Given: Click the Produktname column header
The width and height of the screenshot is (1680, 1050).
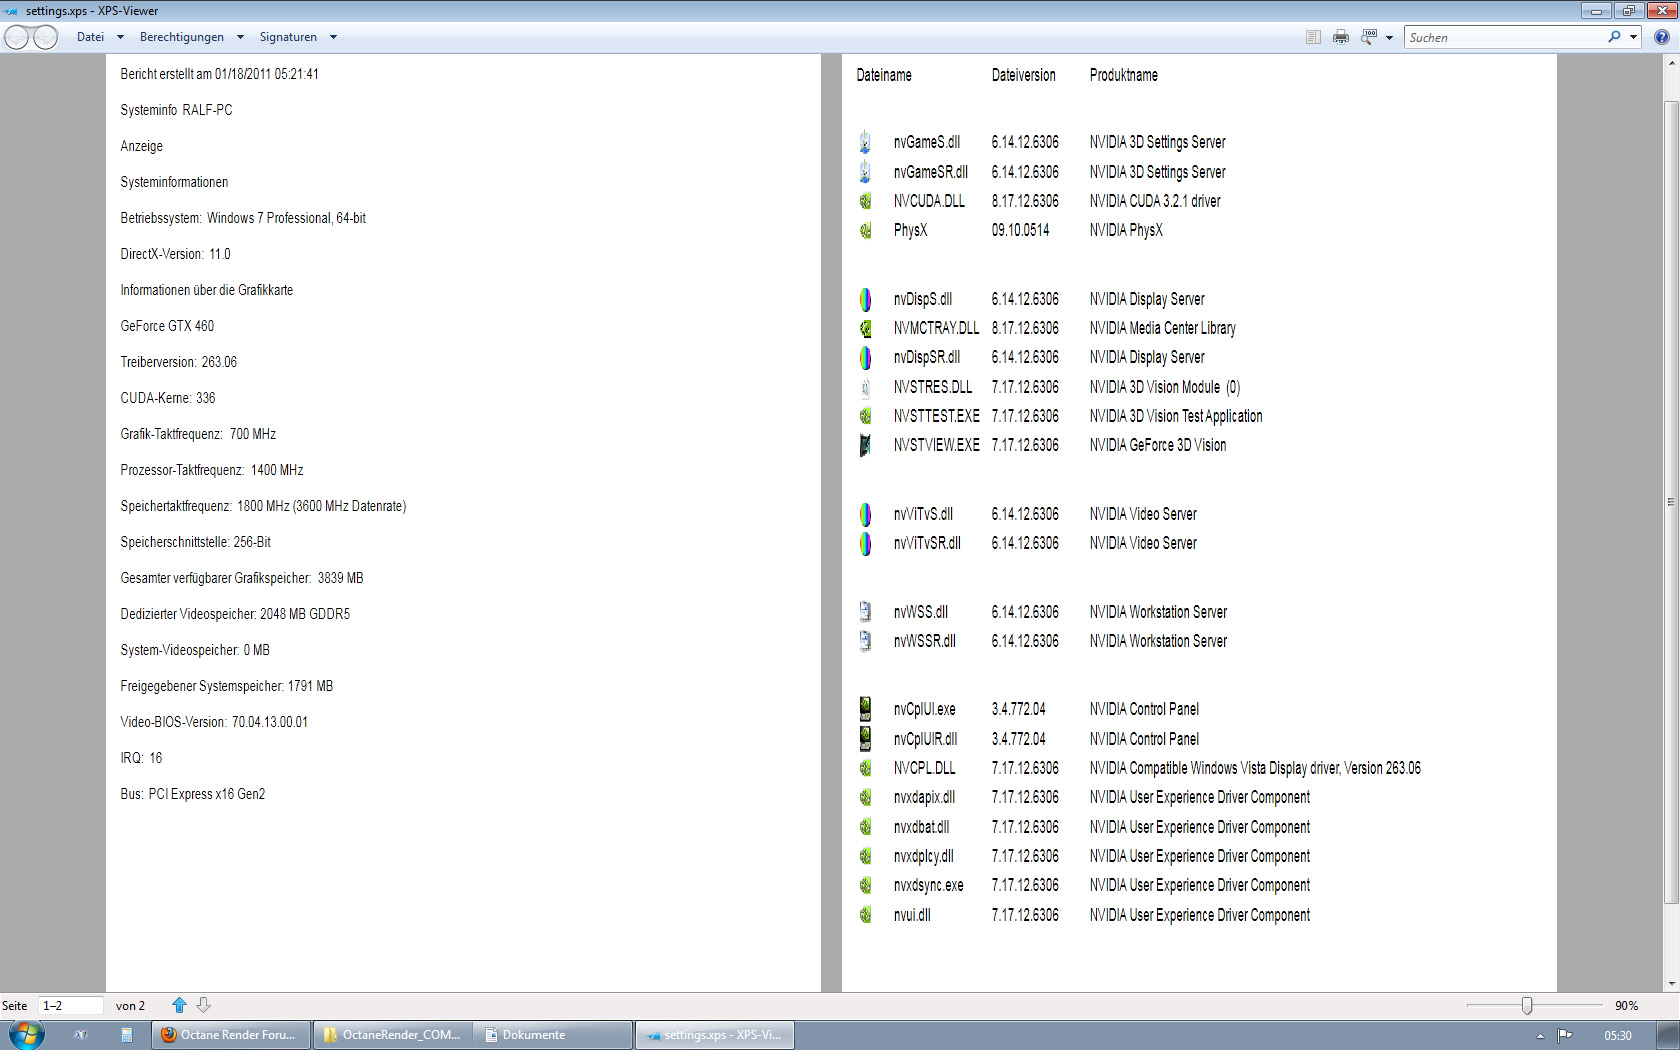Looking at the screenshot, I should point(1124,75).
